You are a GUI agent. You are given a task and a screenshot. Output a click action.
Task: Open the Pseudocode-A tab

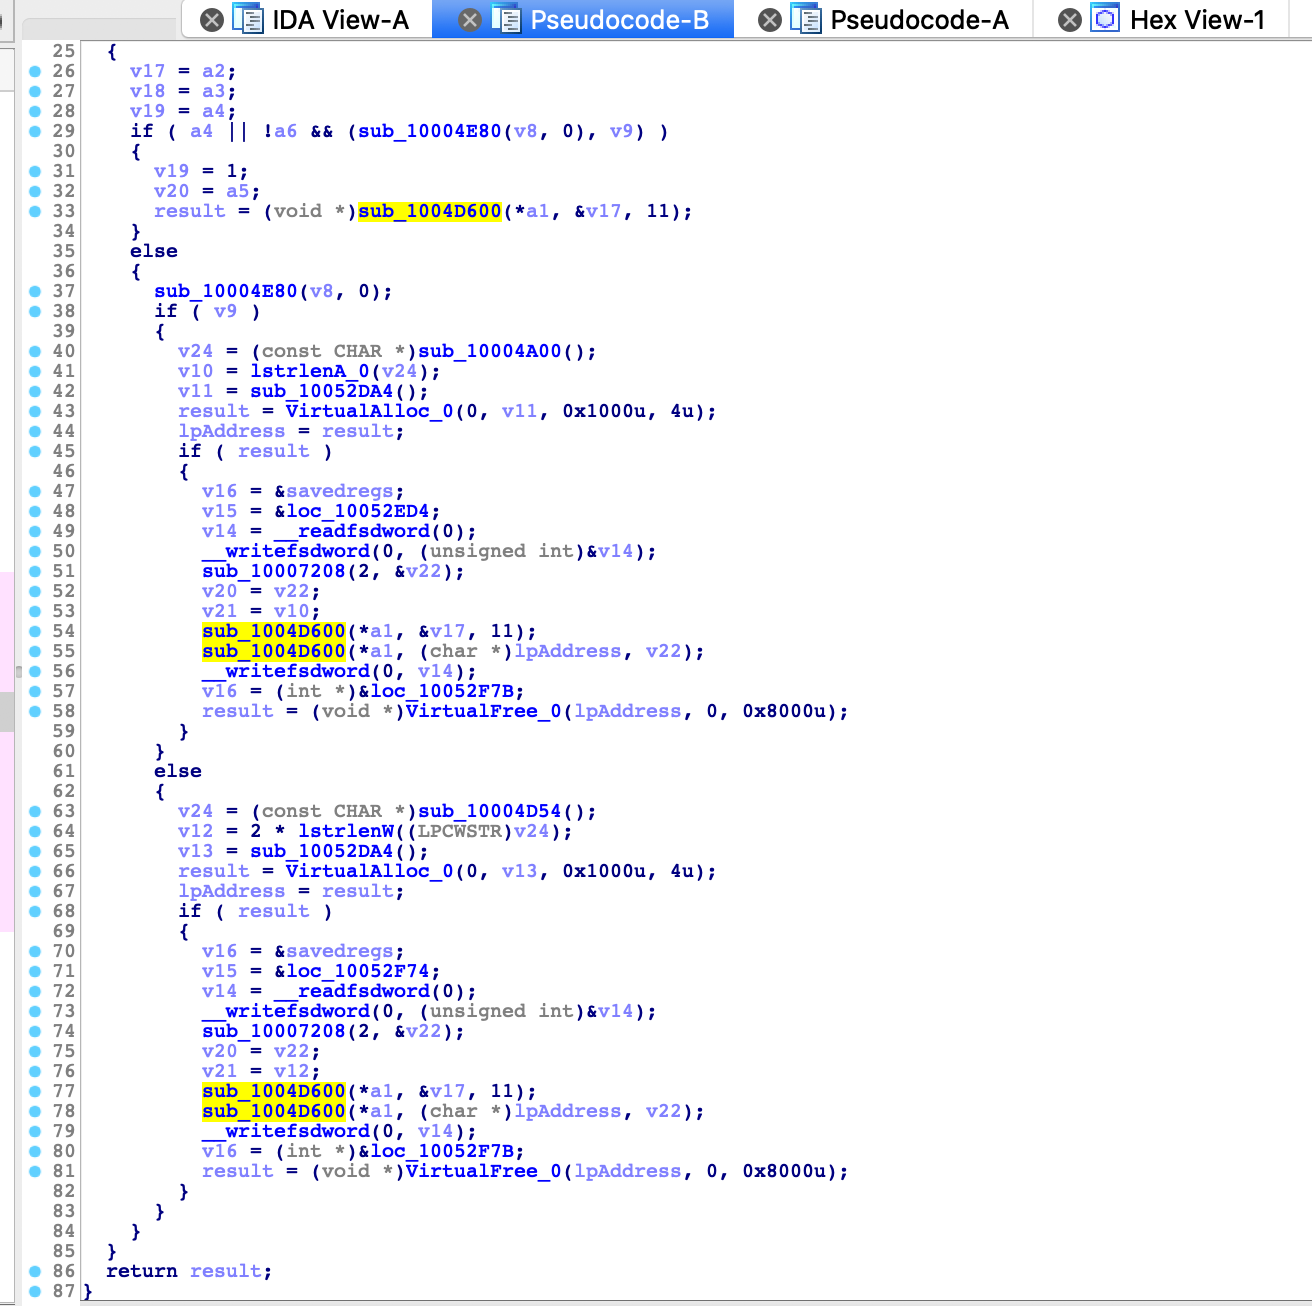(x=919, y=20)
